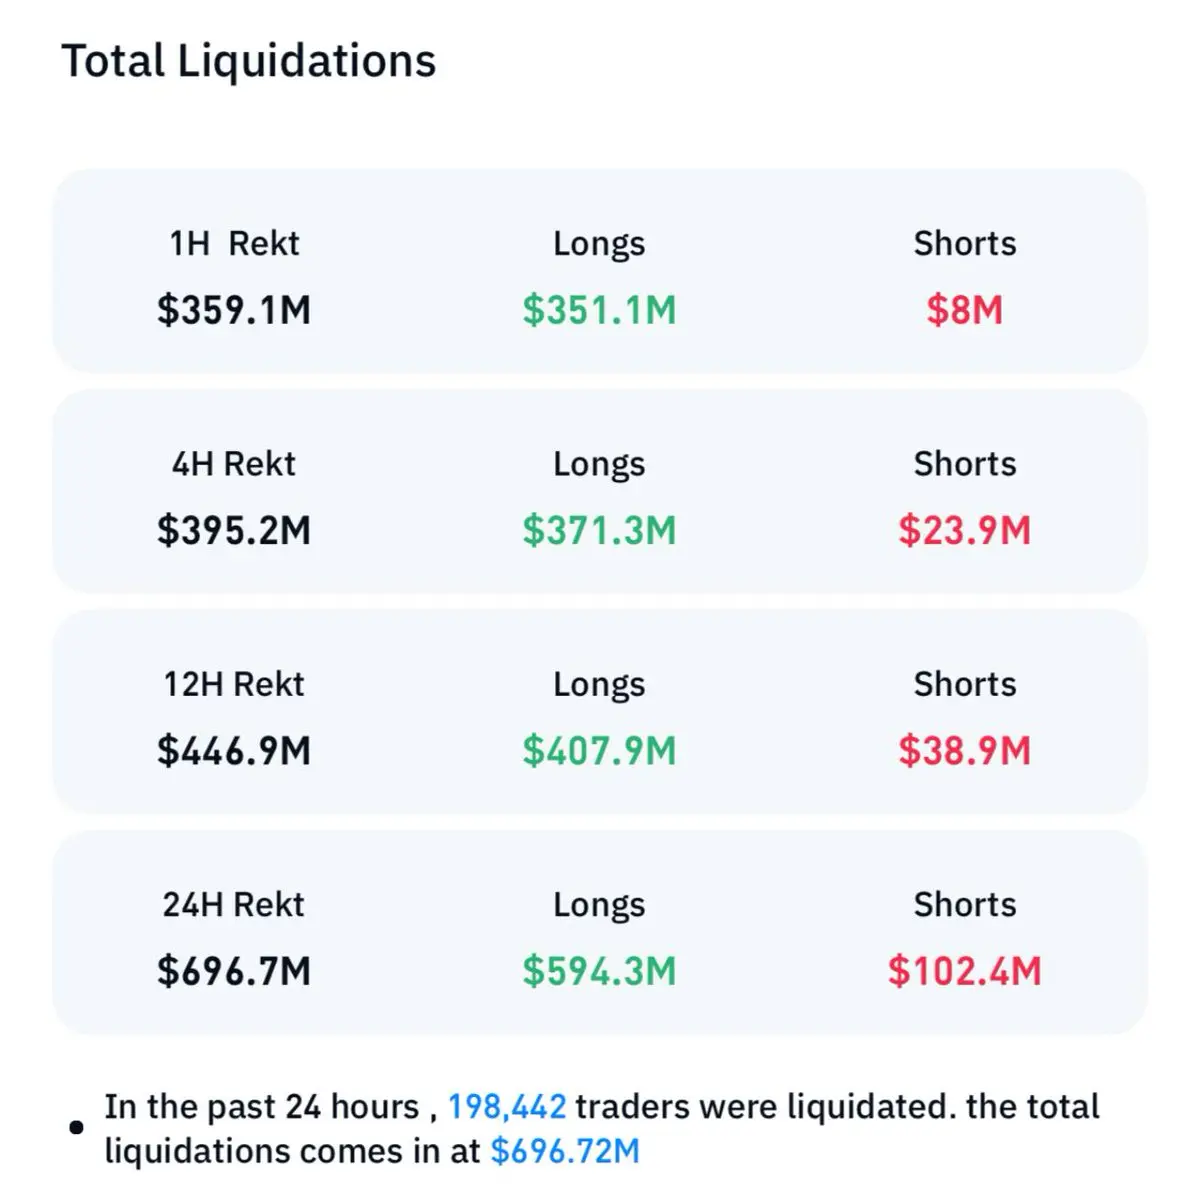Click the 4H Shorts value $23.9M
The height and width of the screenshot is (1196, 1200).
coord(964,530)
